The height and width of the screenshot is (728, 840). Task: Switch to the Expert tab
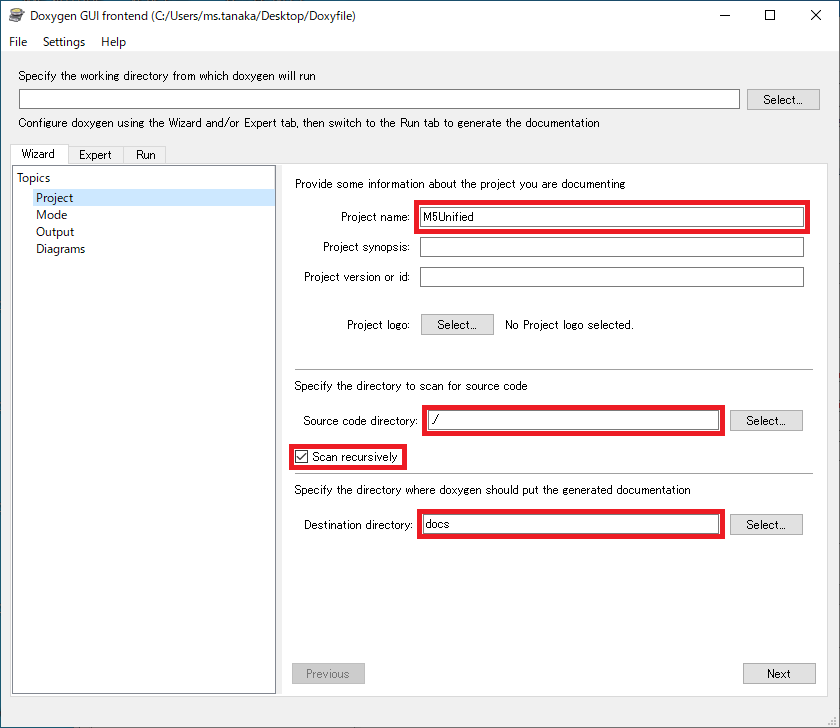point(95,155)
